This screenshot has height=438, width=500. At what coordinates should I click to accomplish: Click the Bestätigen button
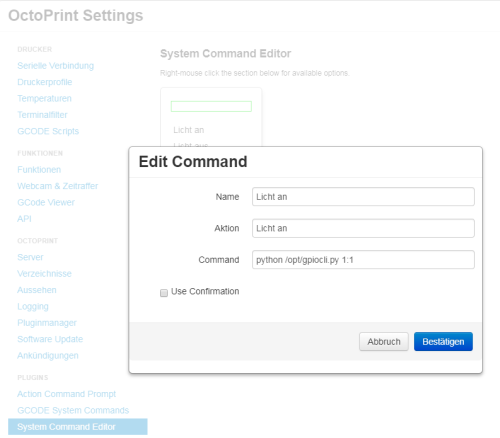pos(443,342)
